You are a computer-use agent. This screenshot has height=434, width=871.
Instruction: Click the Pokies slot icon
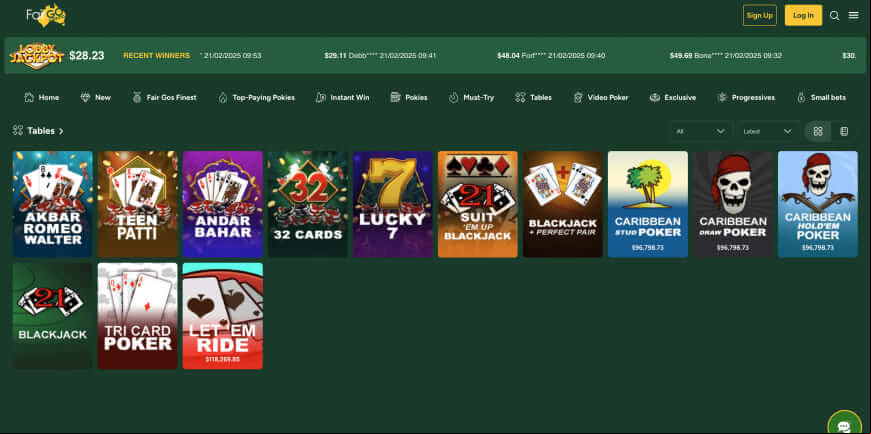[x=396, y=97]
